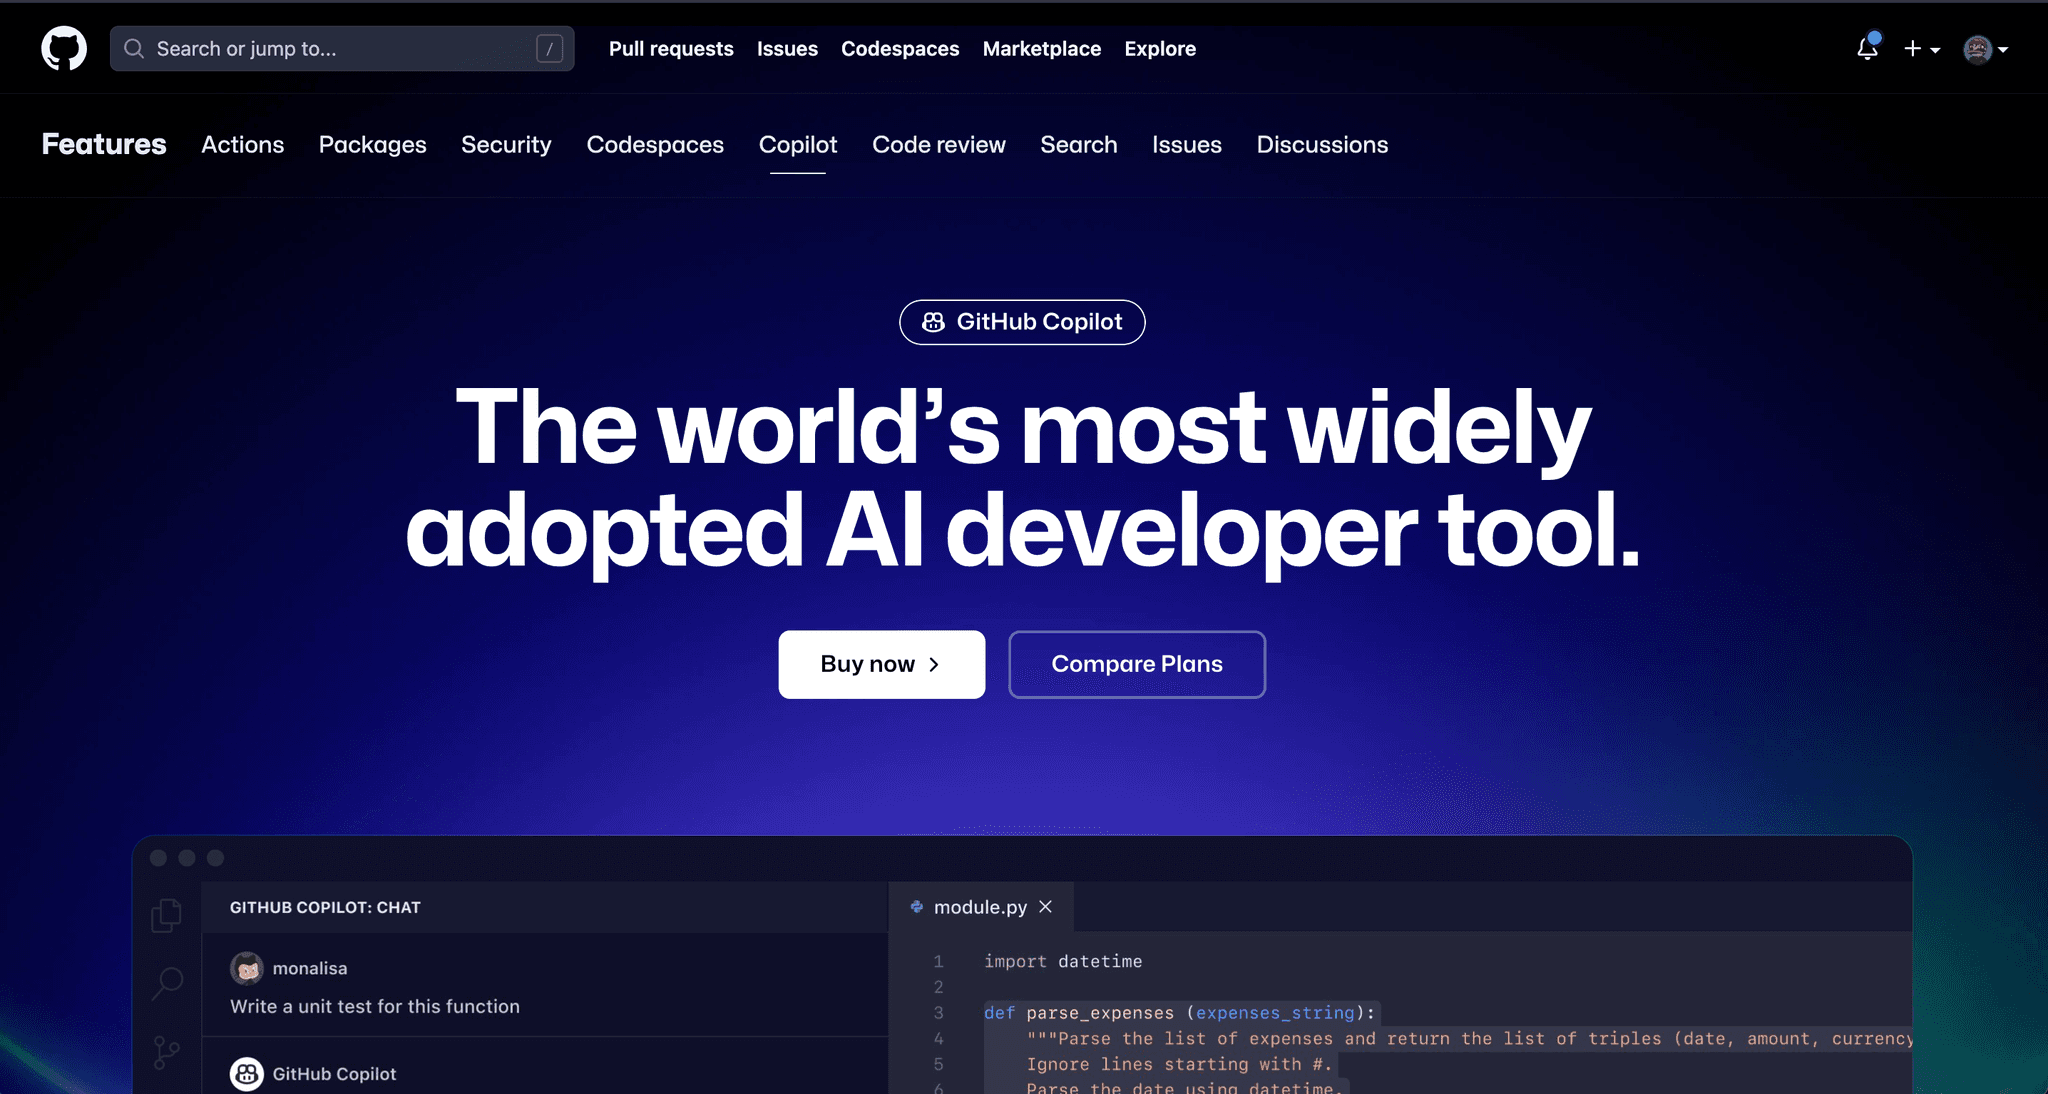Switch to the Security features tab

pyautogui.click(x=506, y=145)
